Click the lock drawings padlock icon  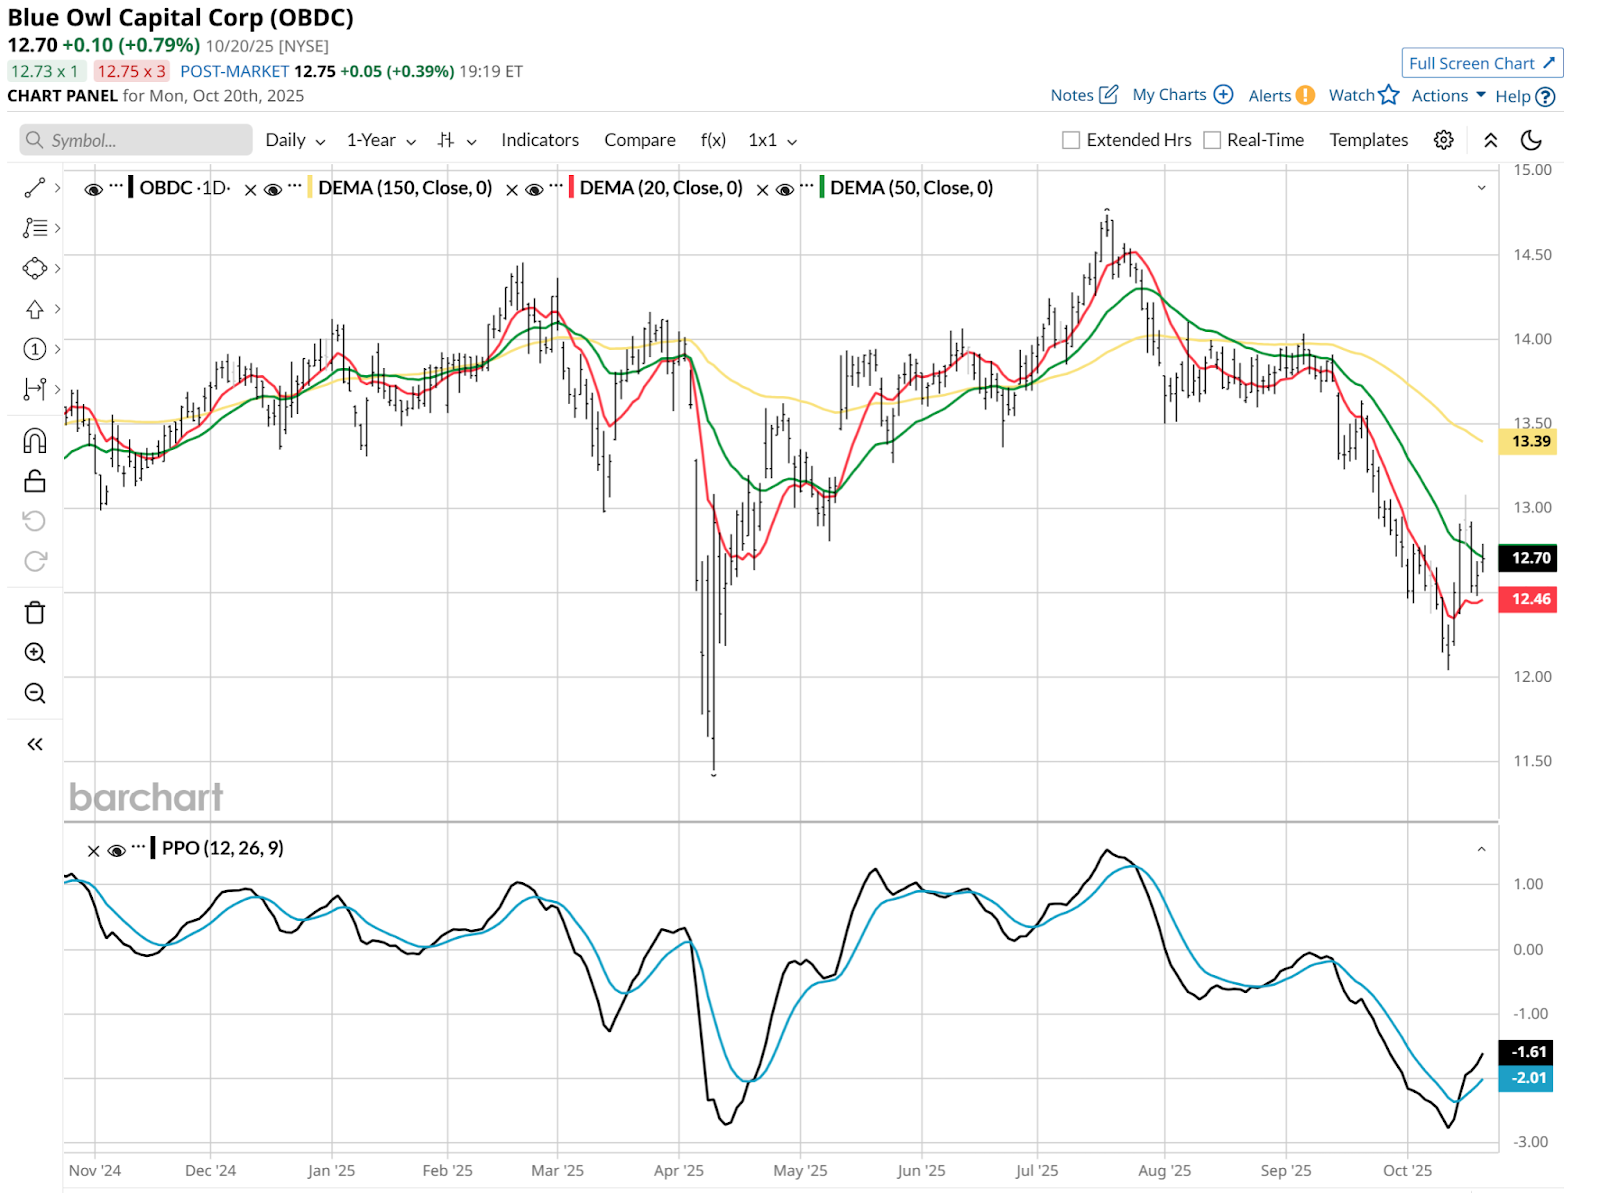click(35, 481)
